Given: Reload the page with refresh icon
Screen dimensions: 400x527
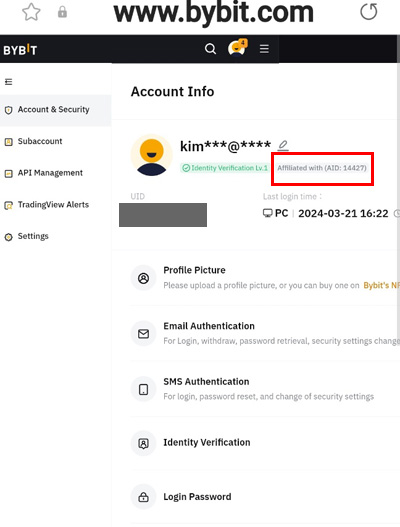Looking at the screenshot, I should [369, 12].
